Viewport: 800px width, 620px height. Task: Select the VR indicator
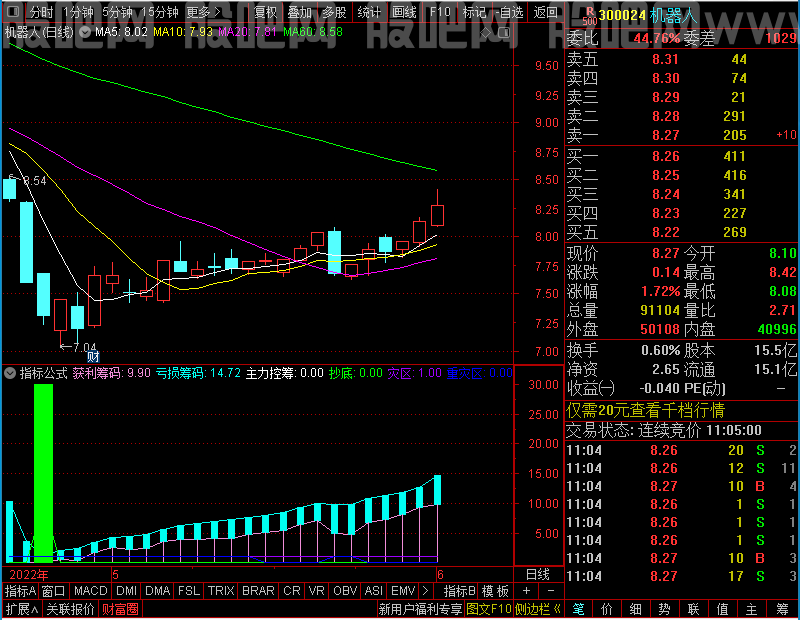(x=316, y=591)
